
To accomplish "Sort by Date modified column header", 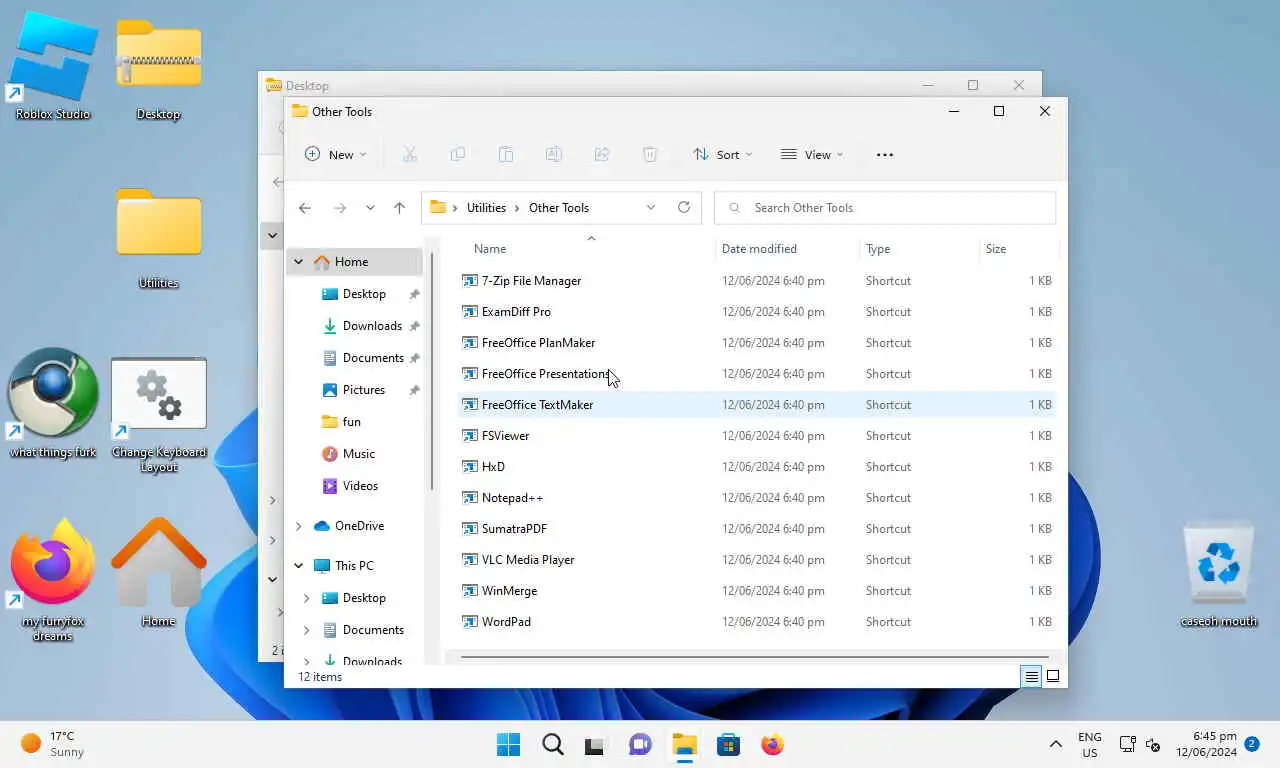I will (759, 249).
